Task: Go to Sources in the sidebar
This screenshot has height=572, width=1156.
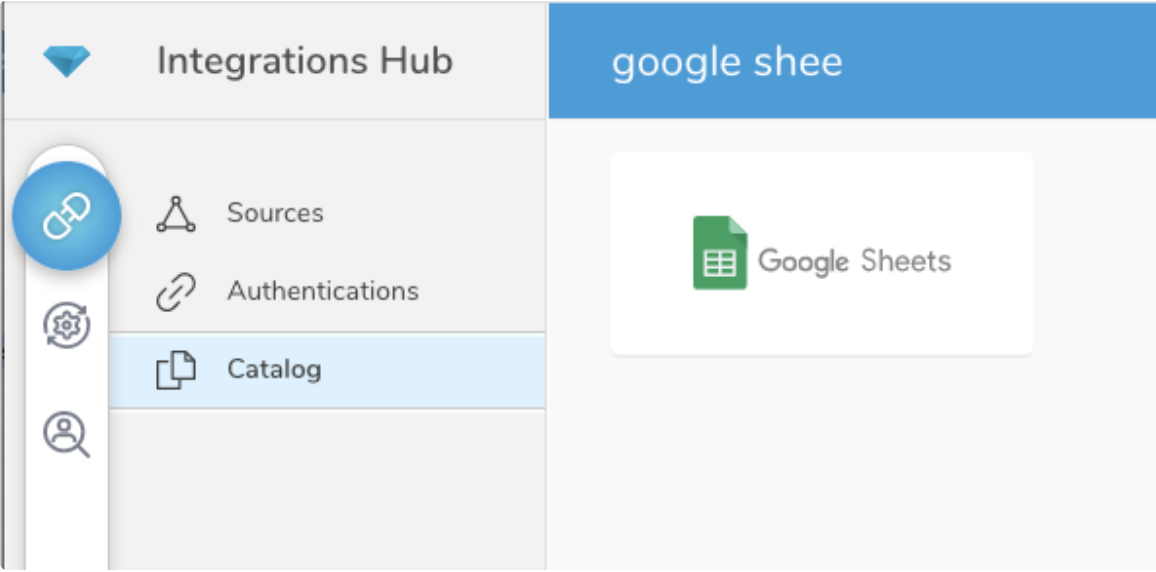Action: [x=275, y=213]
